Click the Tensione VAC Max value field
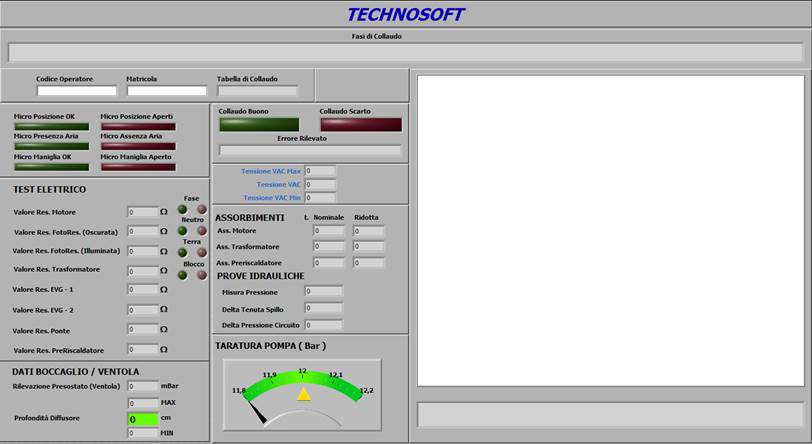Image resolution: width=812 pixels, height=444 pixels. pos(320,171)
